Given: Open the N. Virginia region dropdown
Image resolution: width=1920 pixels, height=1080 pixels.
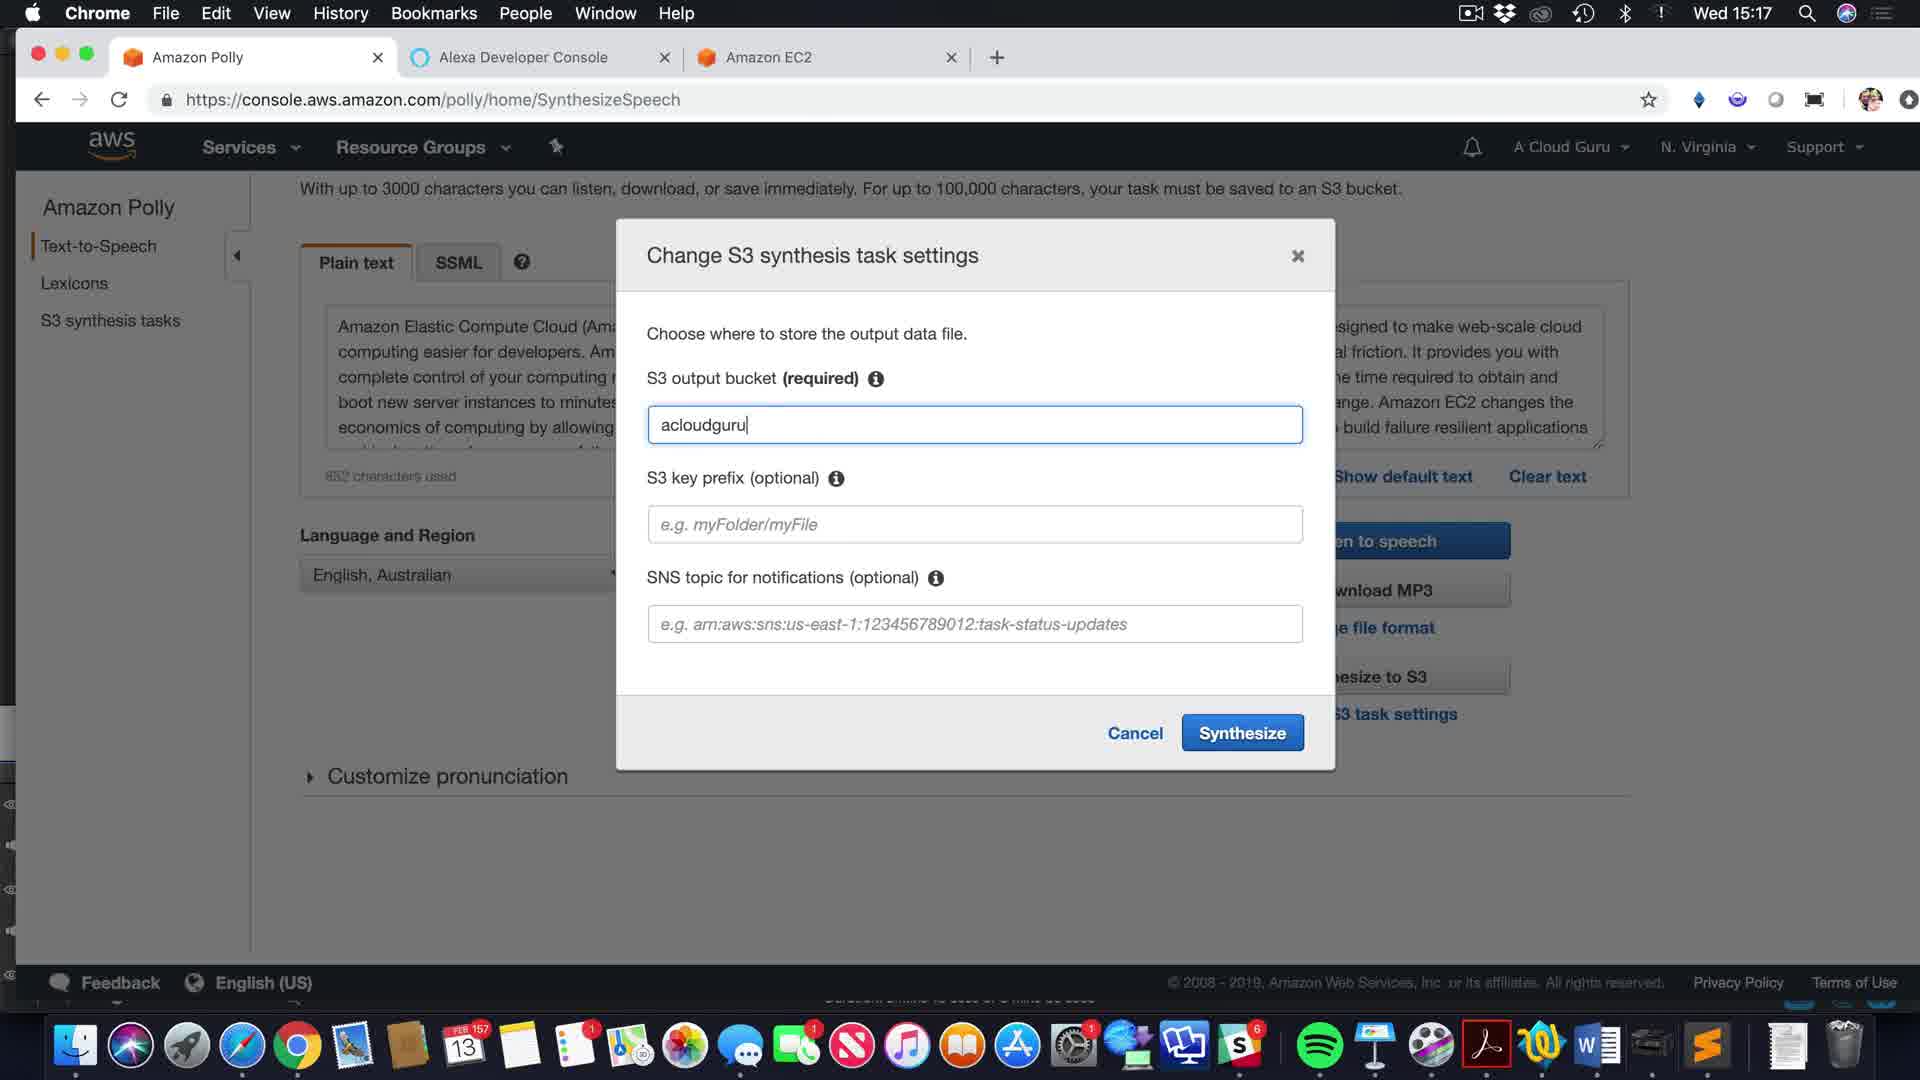Looking at the screenshot, I should pos(1707,147).
